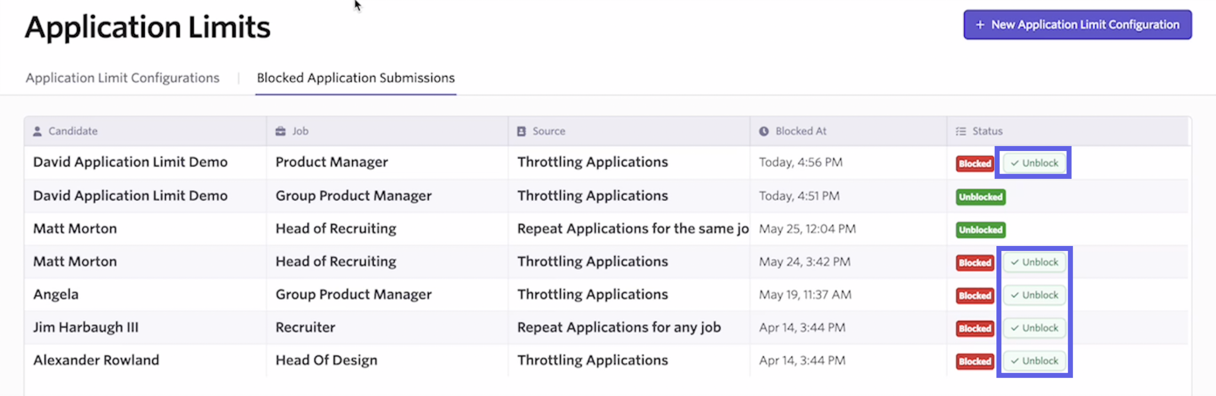Click the May 24, 3:42 PM timestamp
1216x396 pixels.
coord(804,262)
